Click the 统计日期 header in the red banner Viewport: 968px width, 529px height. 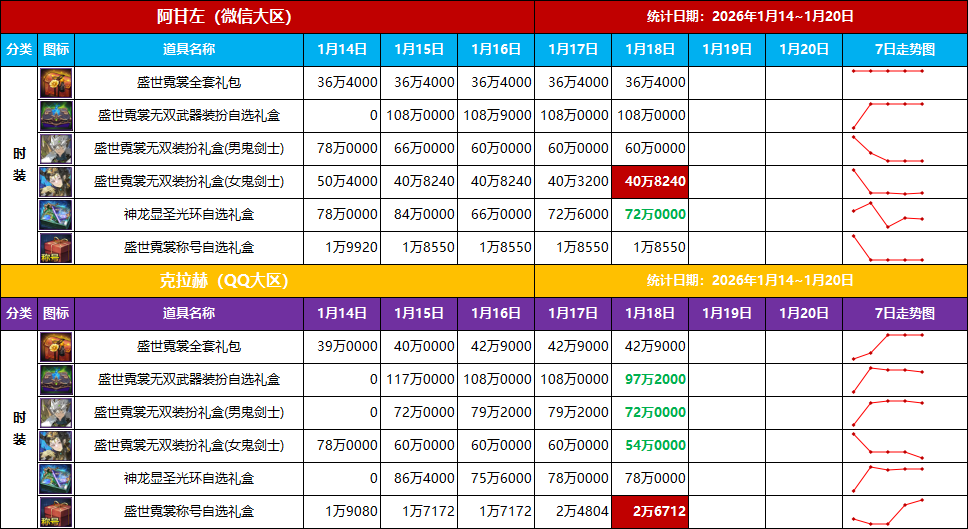pos(751,17)
